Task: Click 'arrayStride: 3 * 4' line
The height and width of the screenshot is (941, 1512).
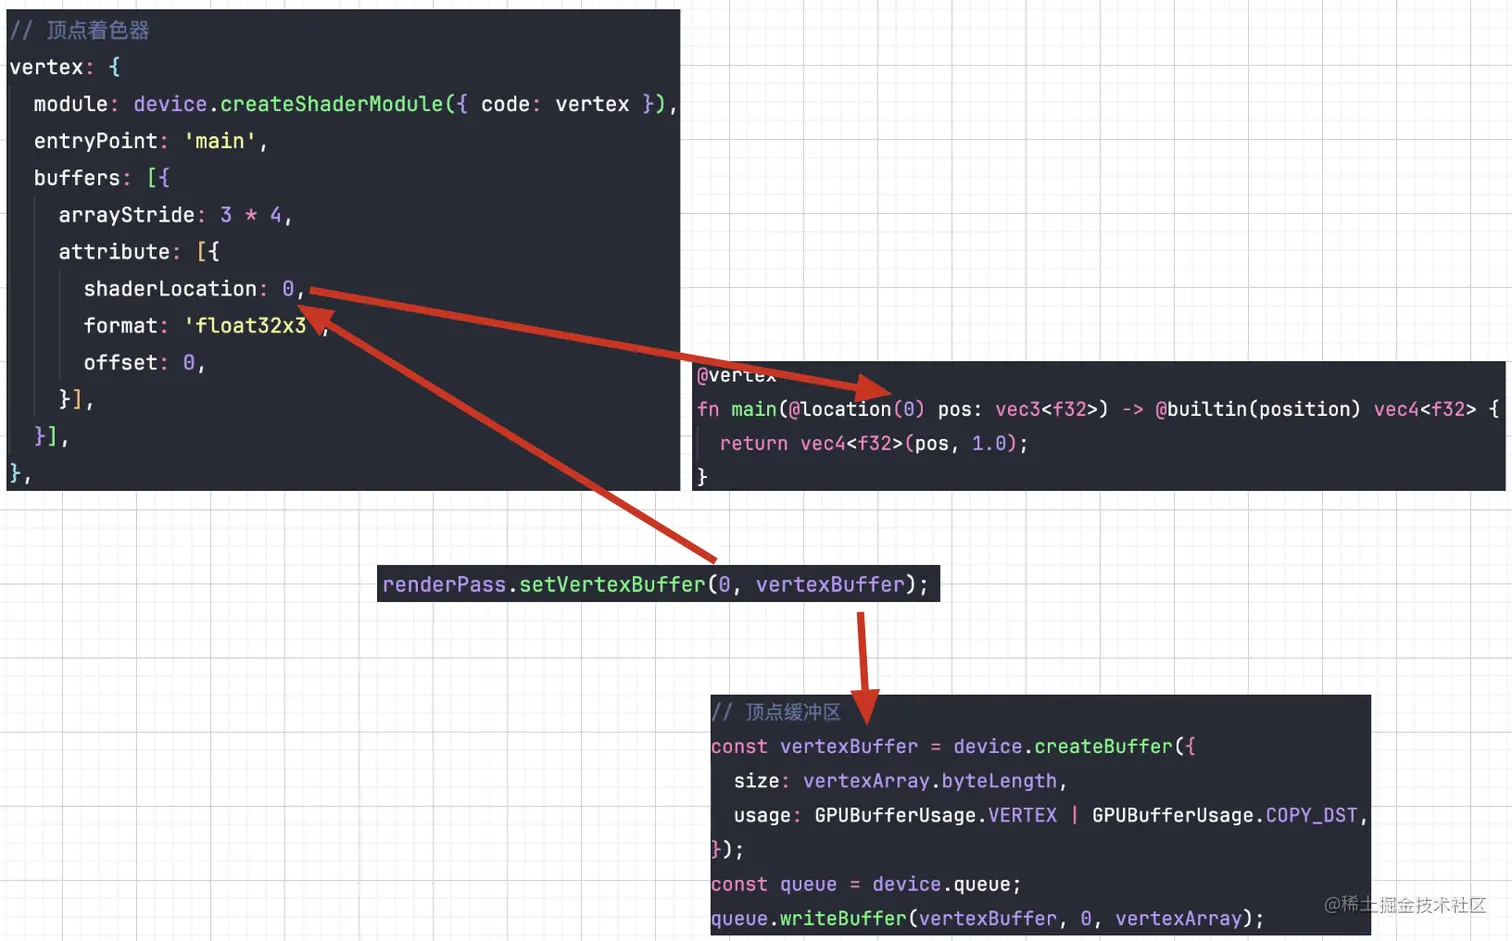Action: click(174, 215)
